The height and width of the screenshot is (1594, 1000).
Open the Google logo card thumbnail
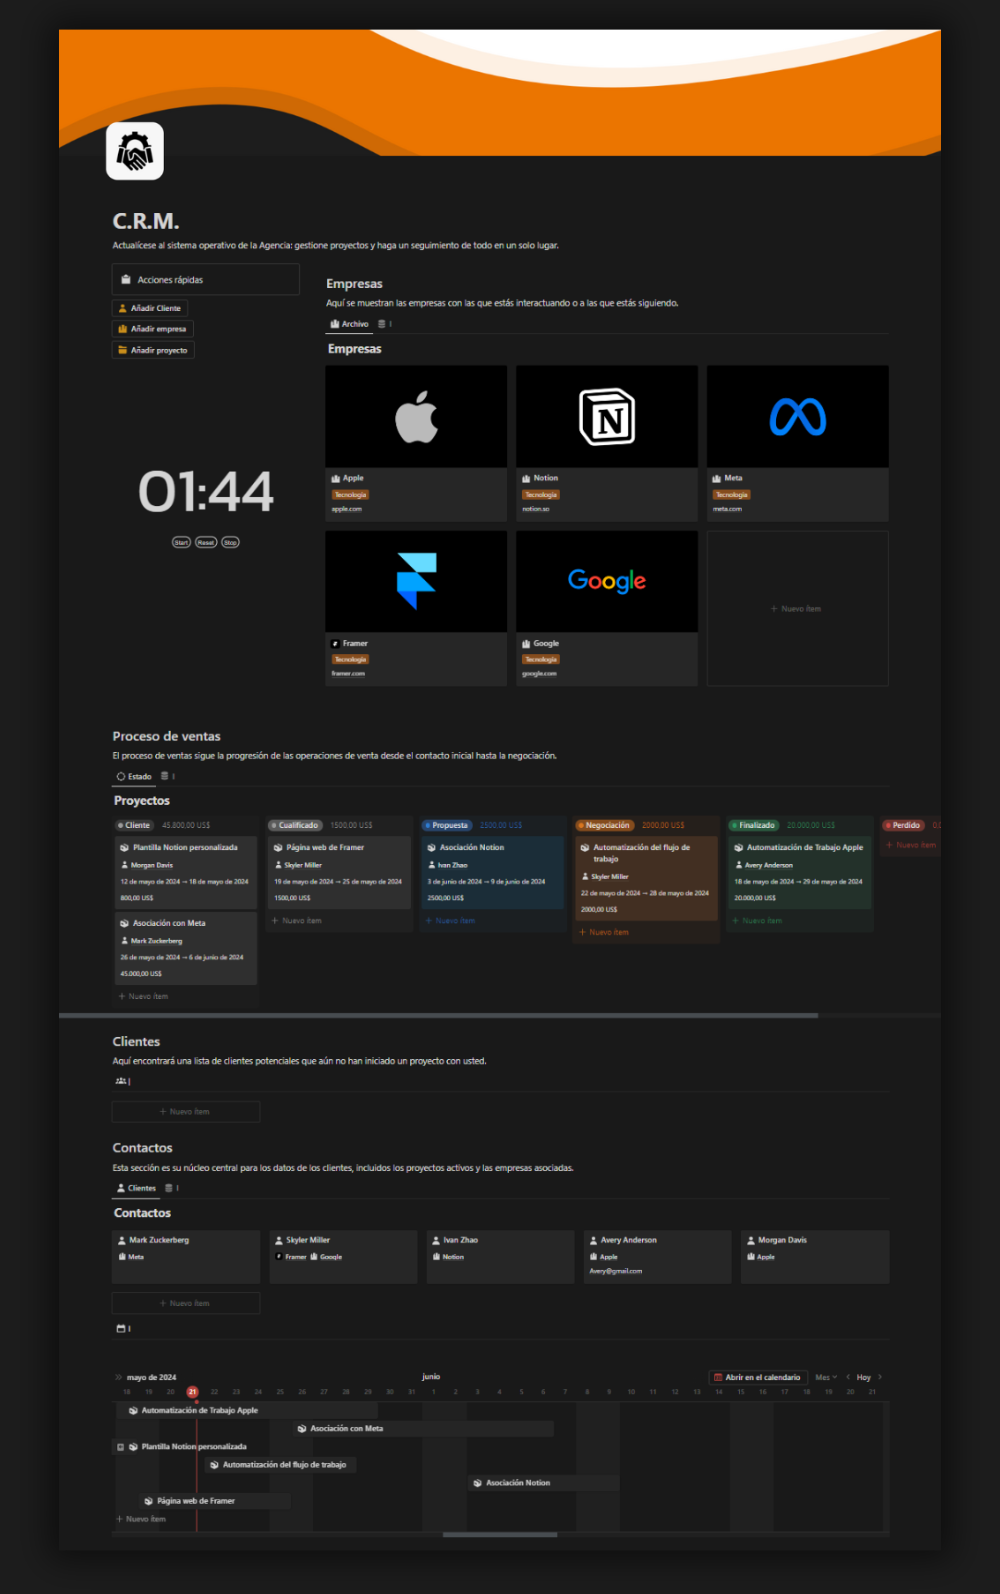(x=607, y=581)
